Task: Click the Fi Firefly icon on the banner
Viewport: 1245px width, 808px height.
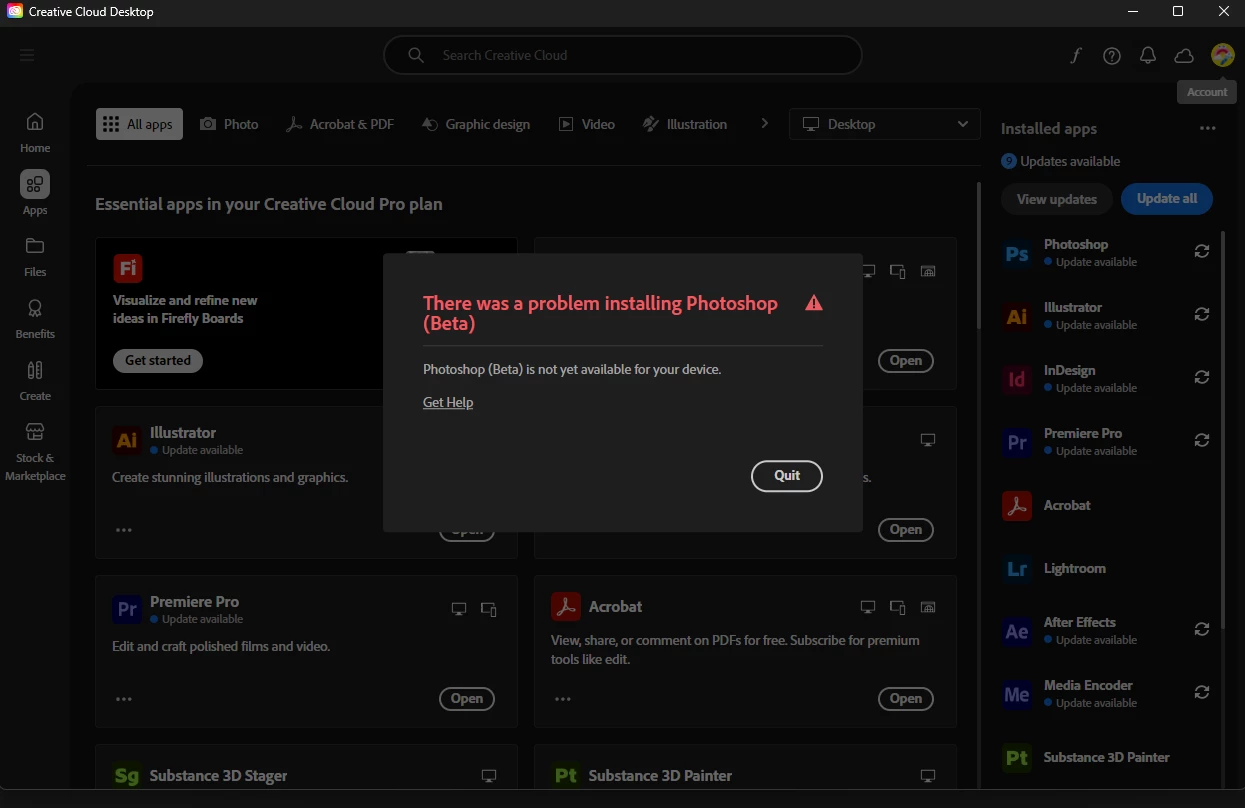Action: tap(128, 268)
